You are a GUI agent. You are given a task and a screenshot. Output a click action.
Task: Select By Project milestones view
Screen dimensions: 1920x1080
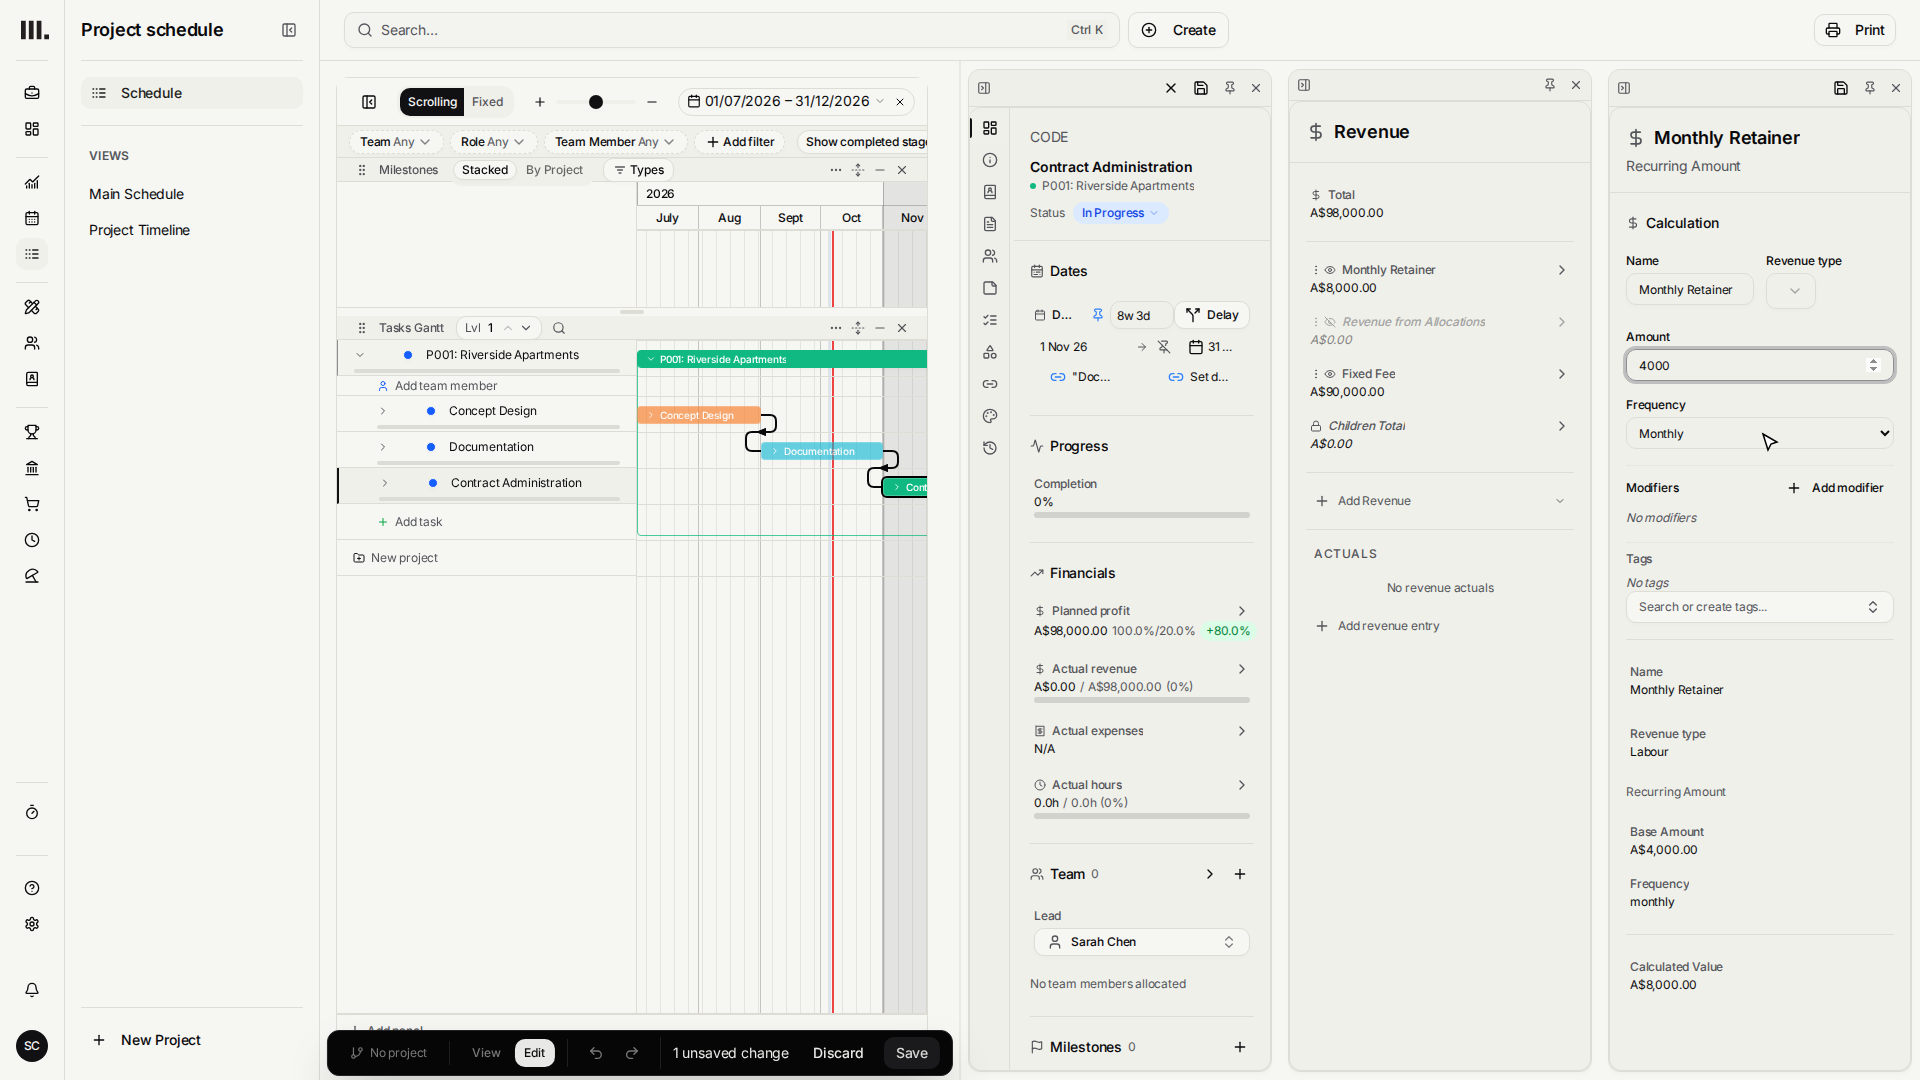click(554, 170)
